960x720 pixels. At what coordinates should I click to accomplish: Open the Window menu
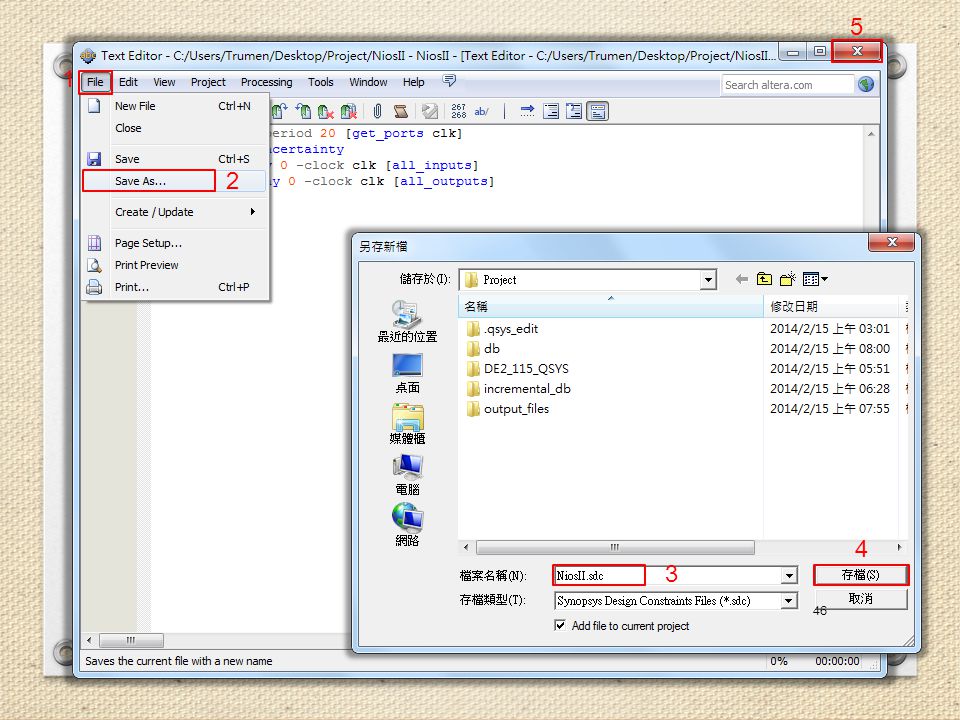[x=368, y=82]
